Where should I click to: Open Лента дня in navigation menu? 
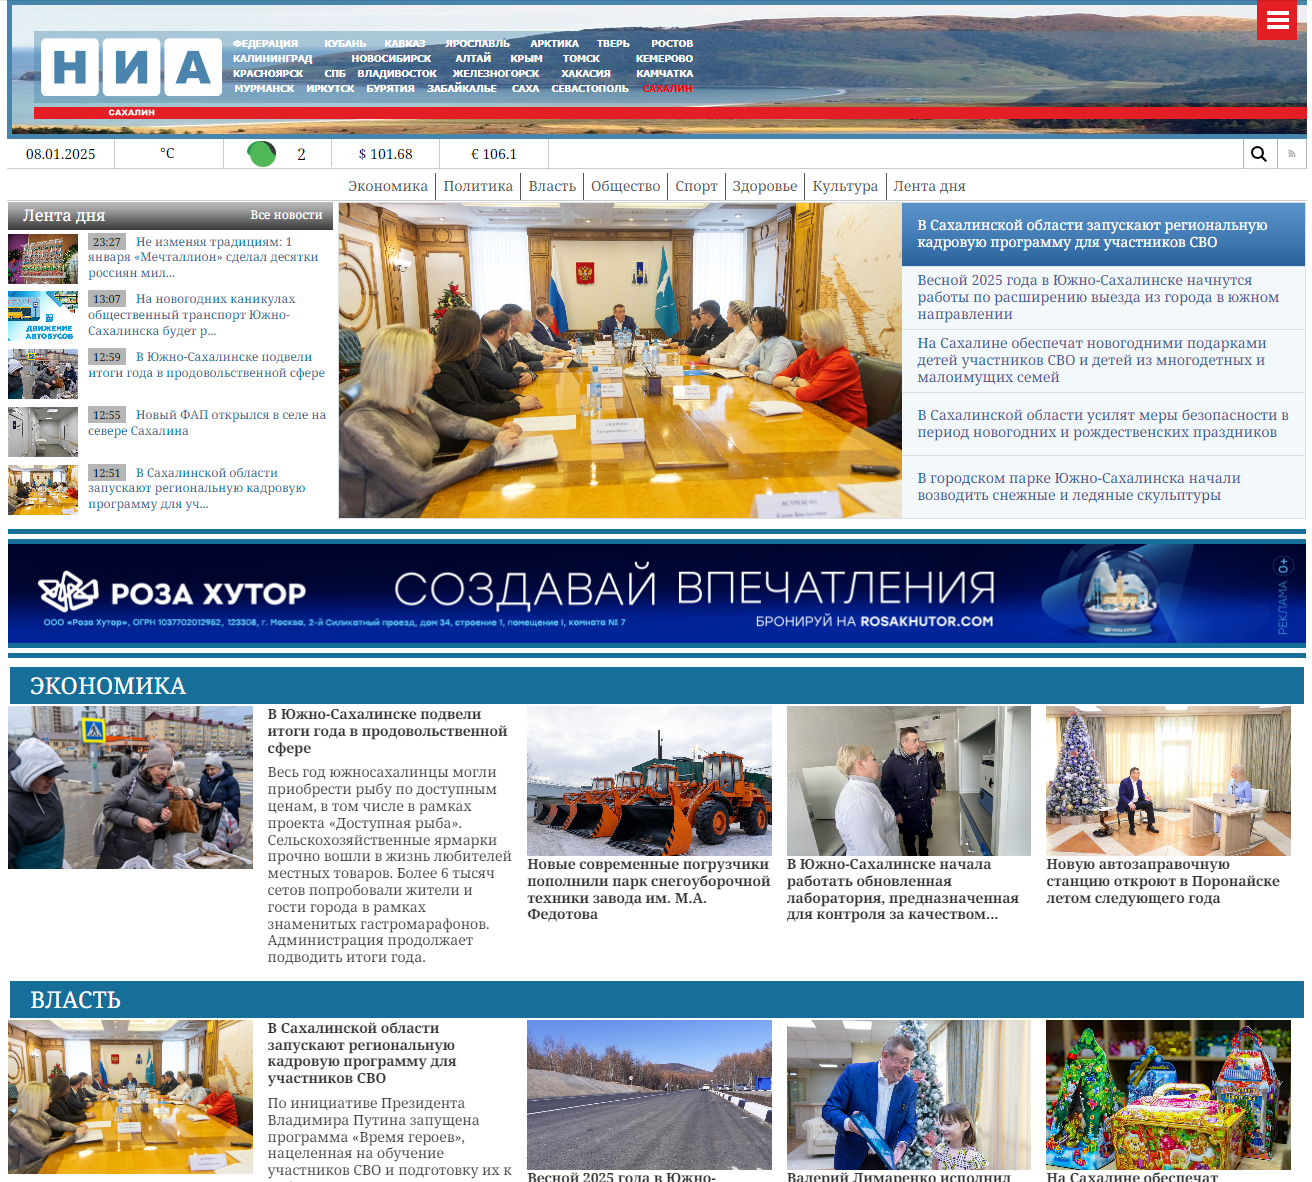pos(929,186)
